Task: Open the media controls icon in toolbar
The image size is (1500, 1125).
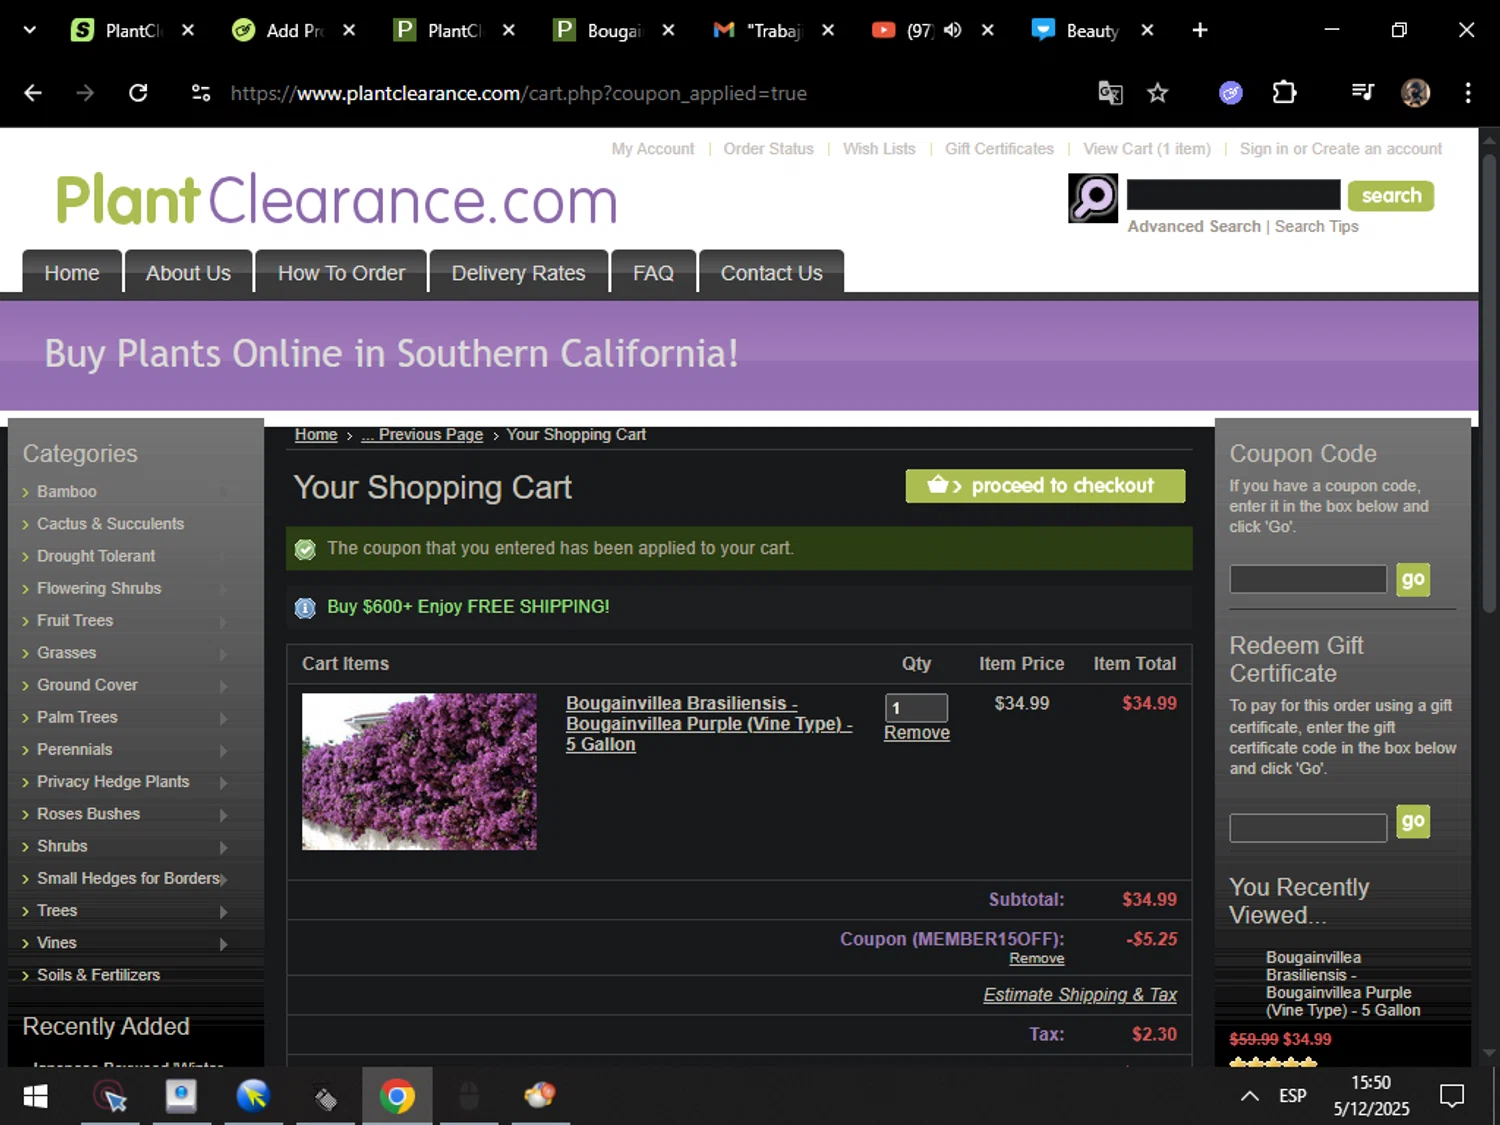Action: 1362,93
